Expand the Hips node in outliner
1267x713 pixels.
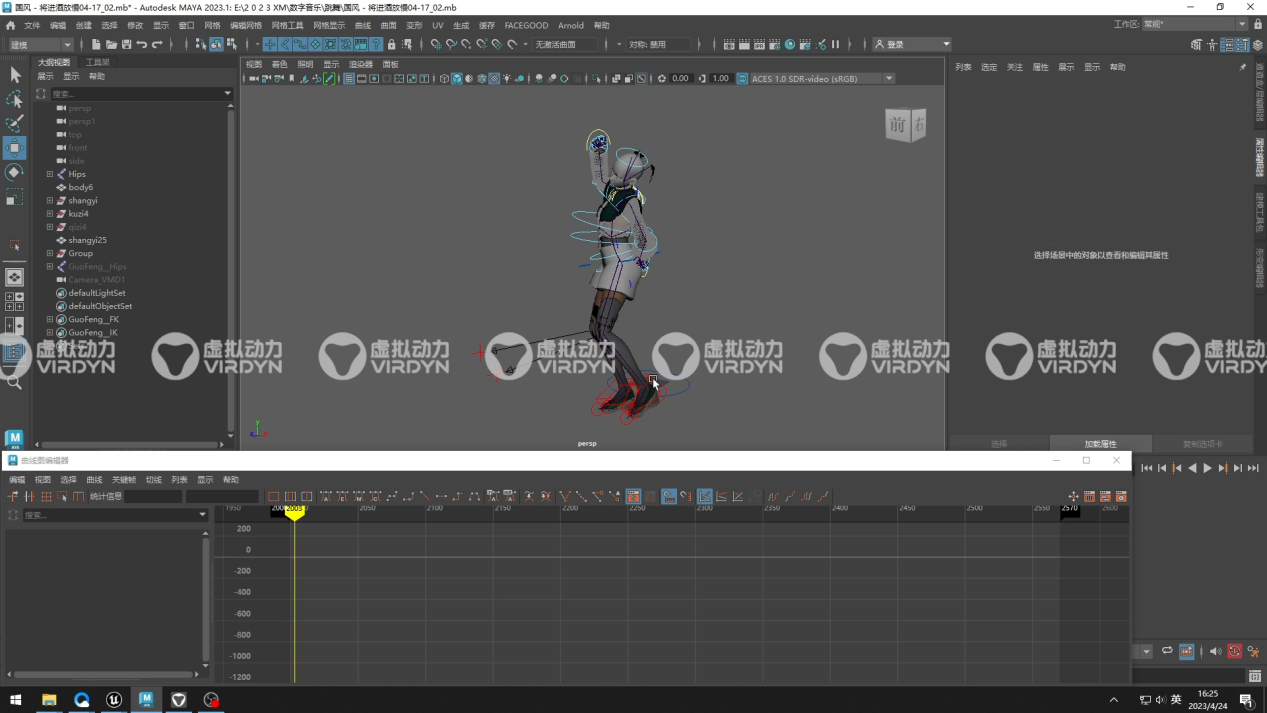[x=50, y=174]
